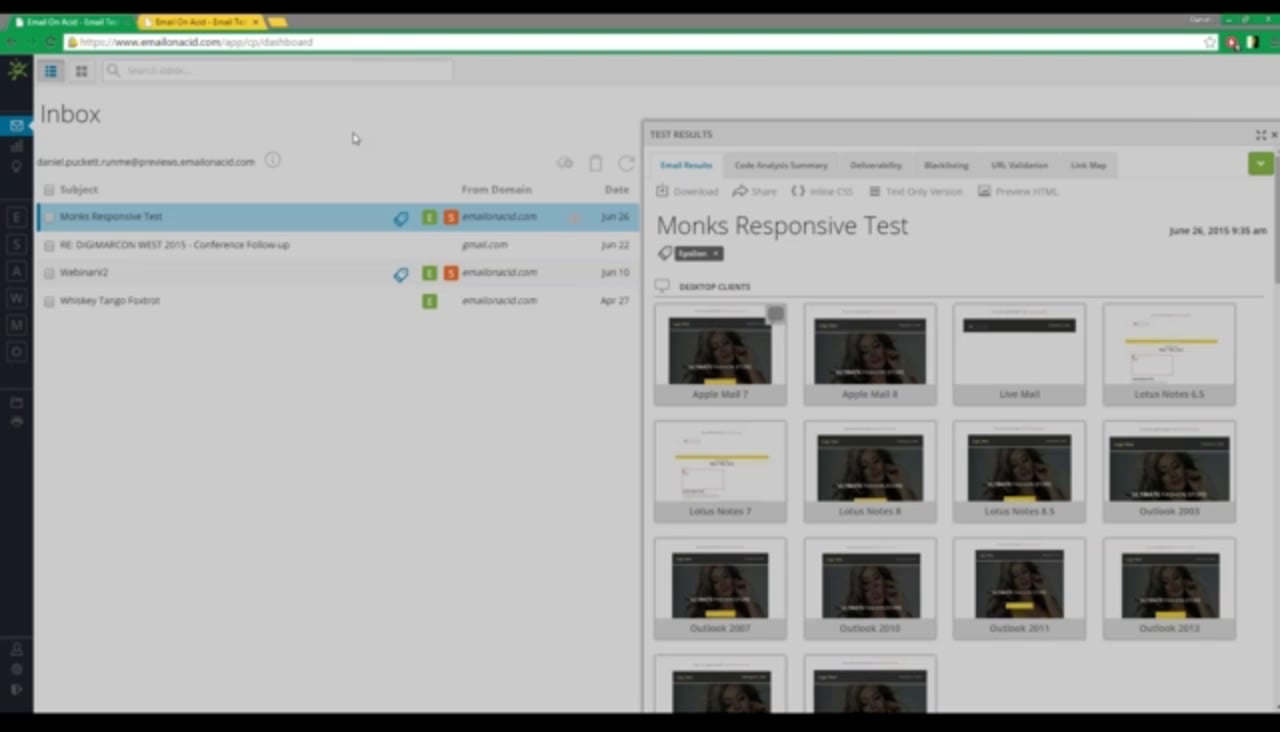Switch to the URL Validation tab
This screenshot has height=732, width=1280.
pyautogui.click(x=1020, y=165)
